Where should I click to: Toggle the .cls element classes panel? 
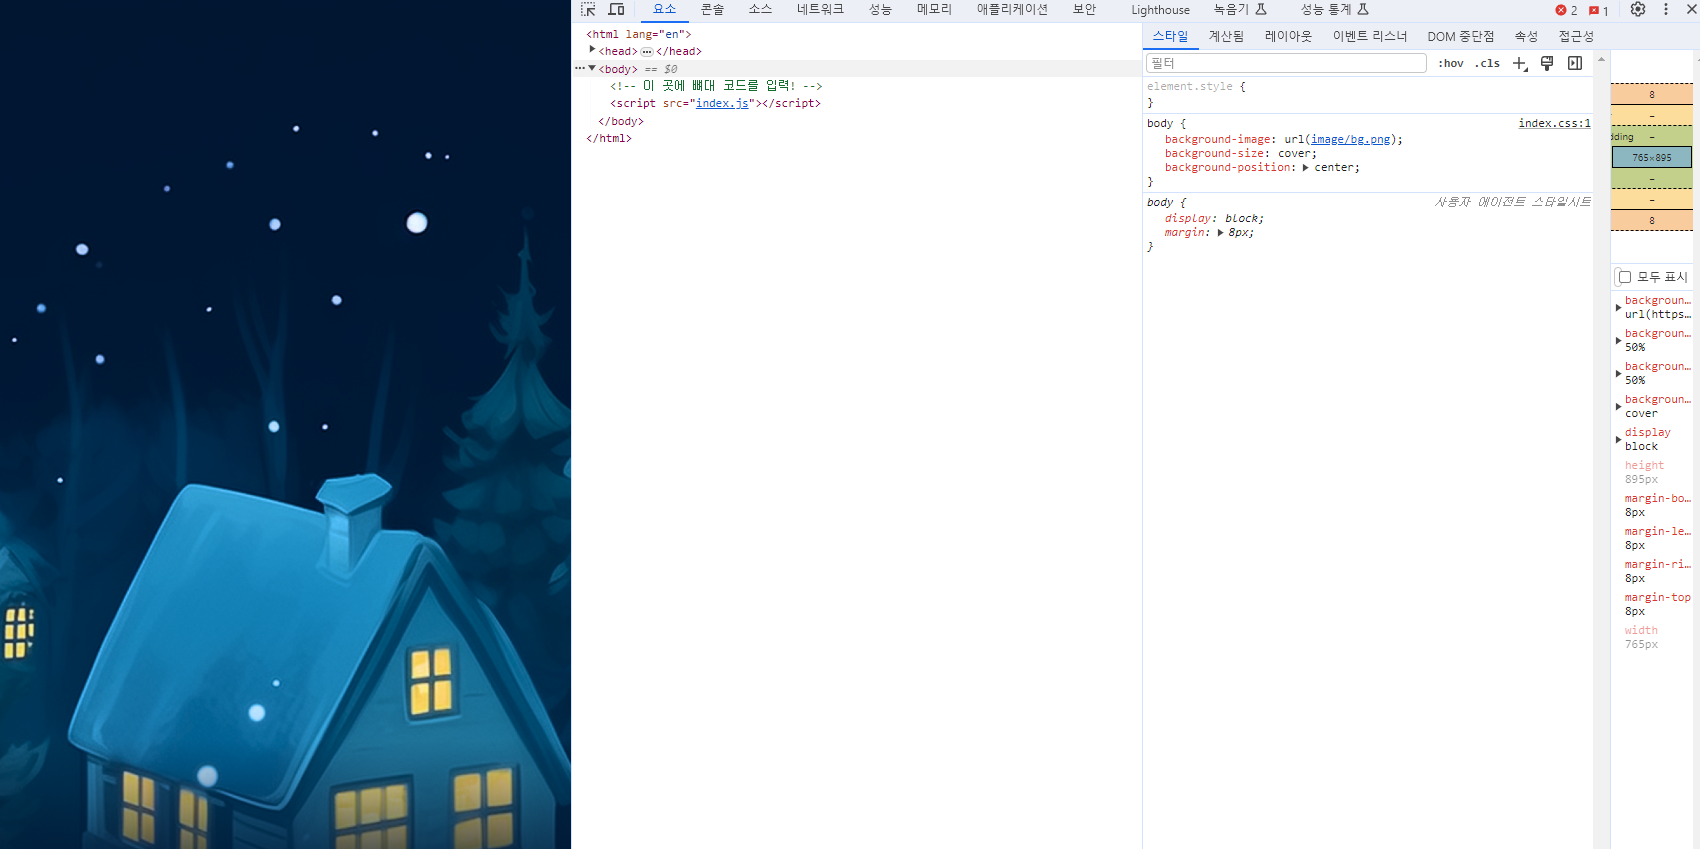1487,63
